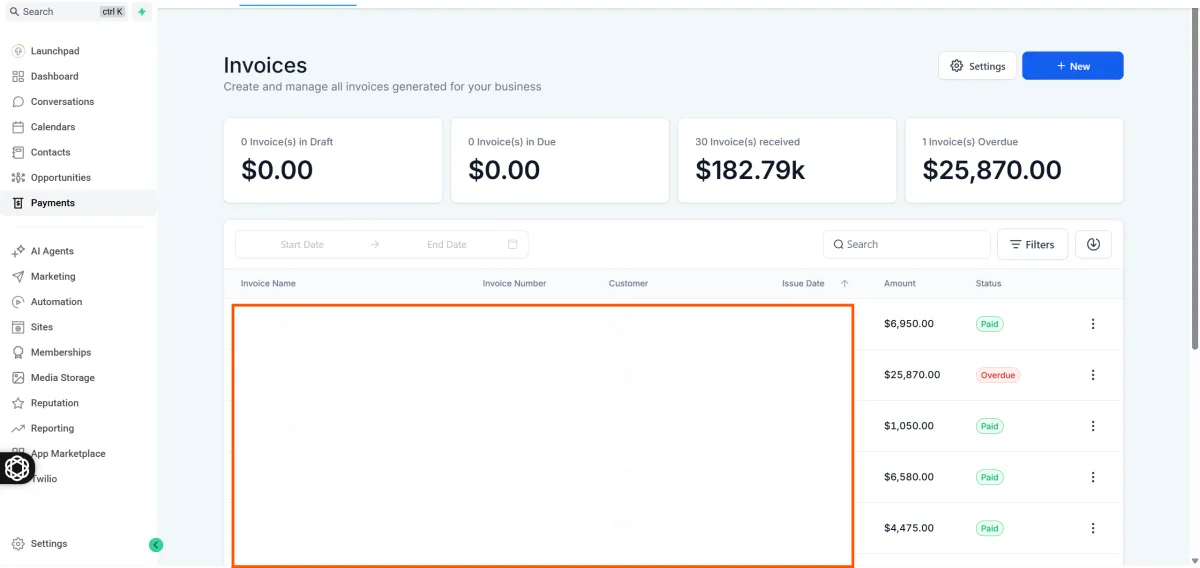Click the page vertical scrollbar

point(1195,200)
